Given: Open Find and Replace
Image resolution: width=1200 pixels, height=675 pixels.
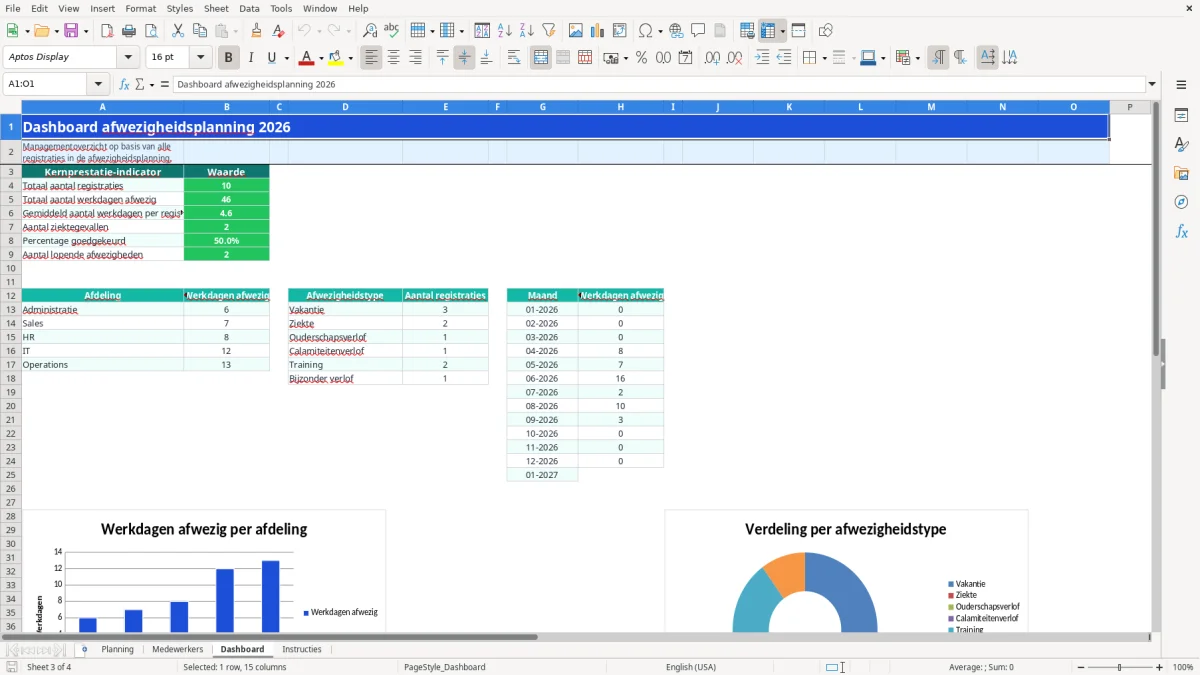Looking at the screenshot, I should tap(370, 31).
